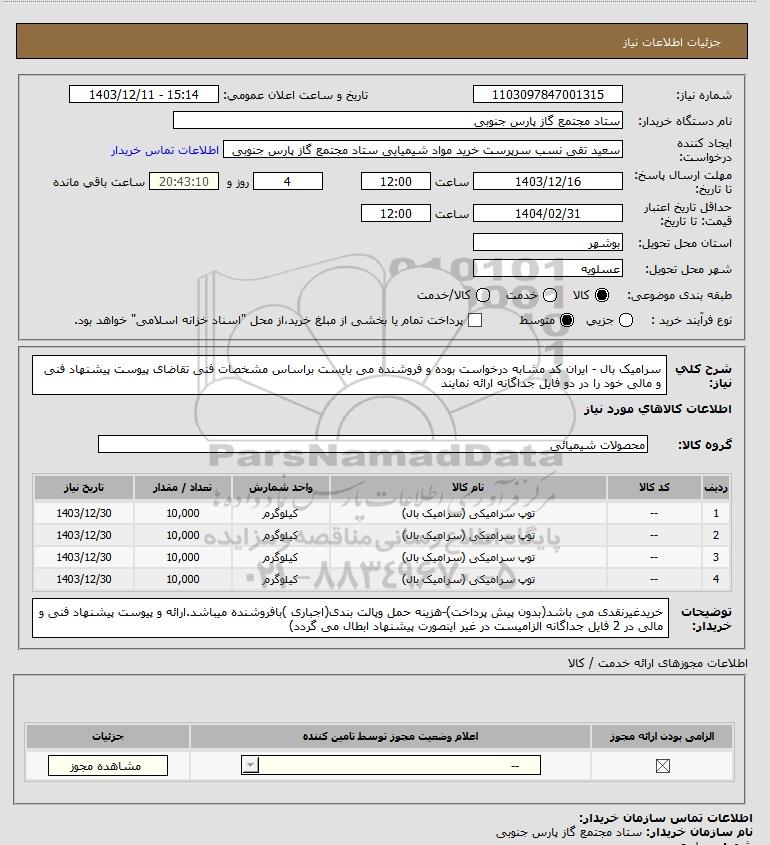
Task: Click the buyer notes text box
Action: click(x=350, y=619)
